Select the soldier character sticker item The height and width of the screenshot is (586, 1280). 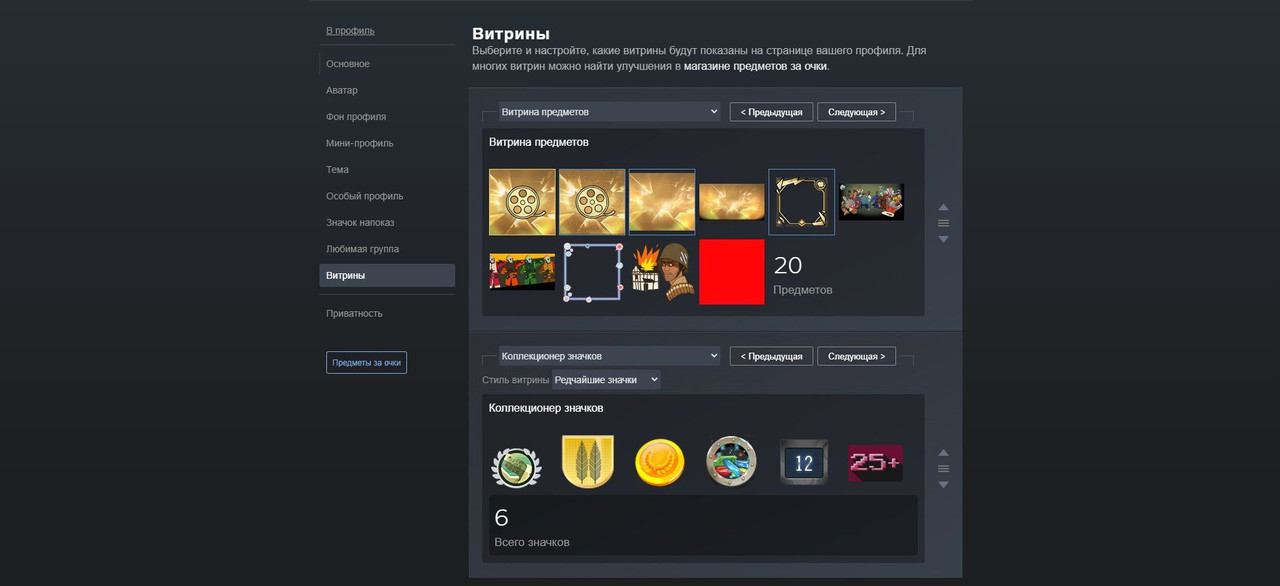pos(662,270)
